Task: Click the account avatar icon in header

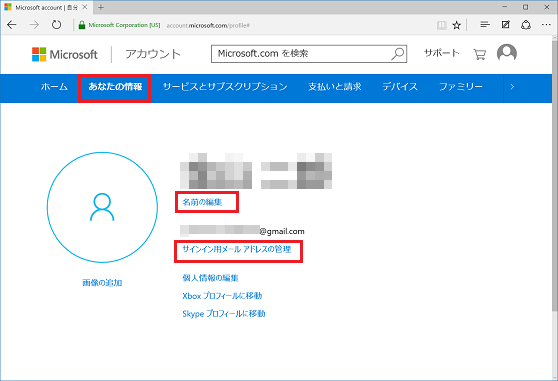Action: 507,53
